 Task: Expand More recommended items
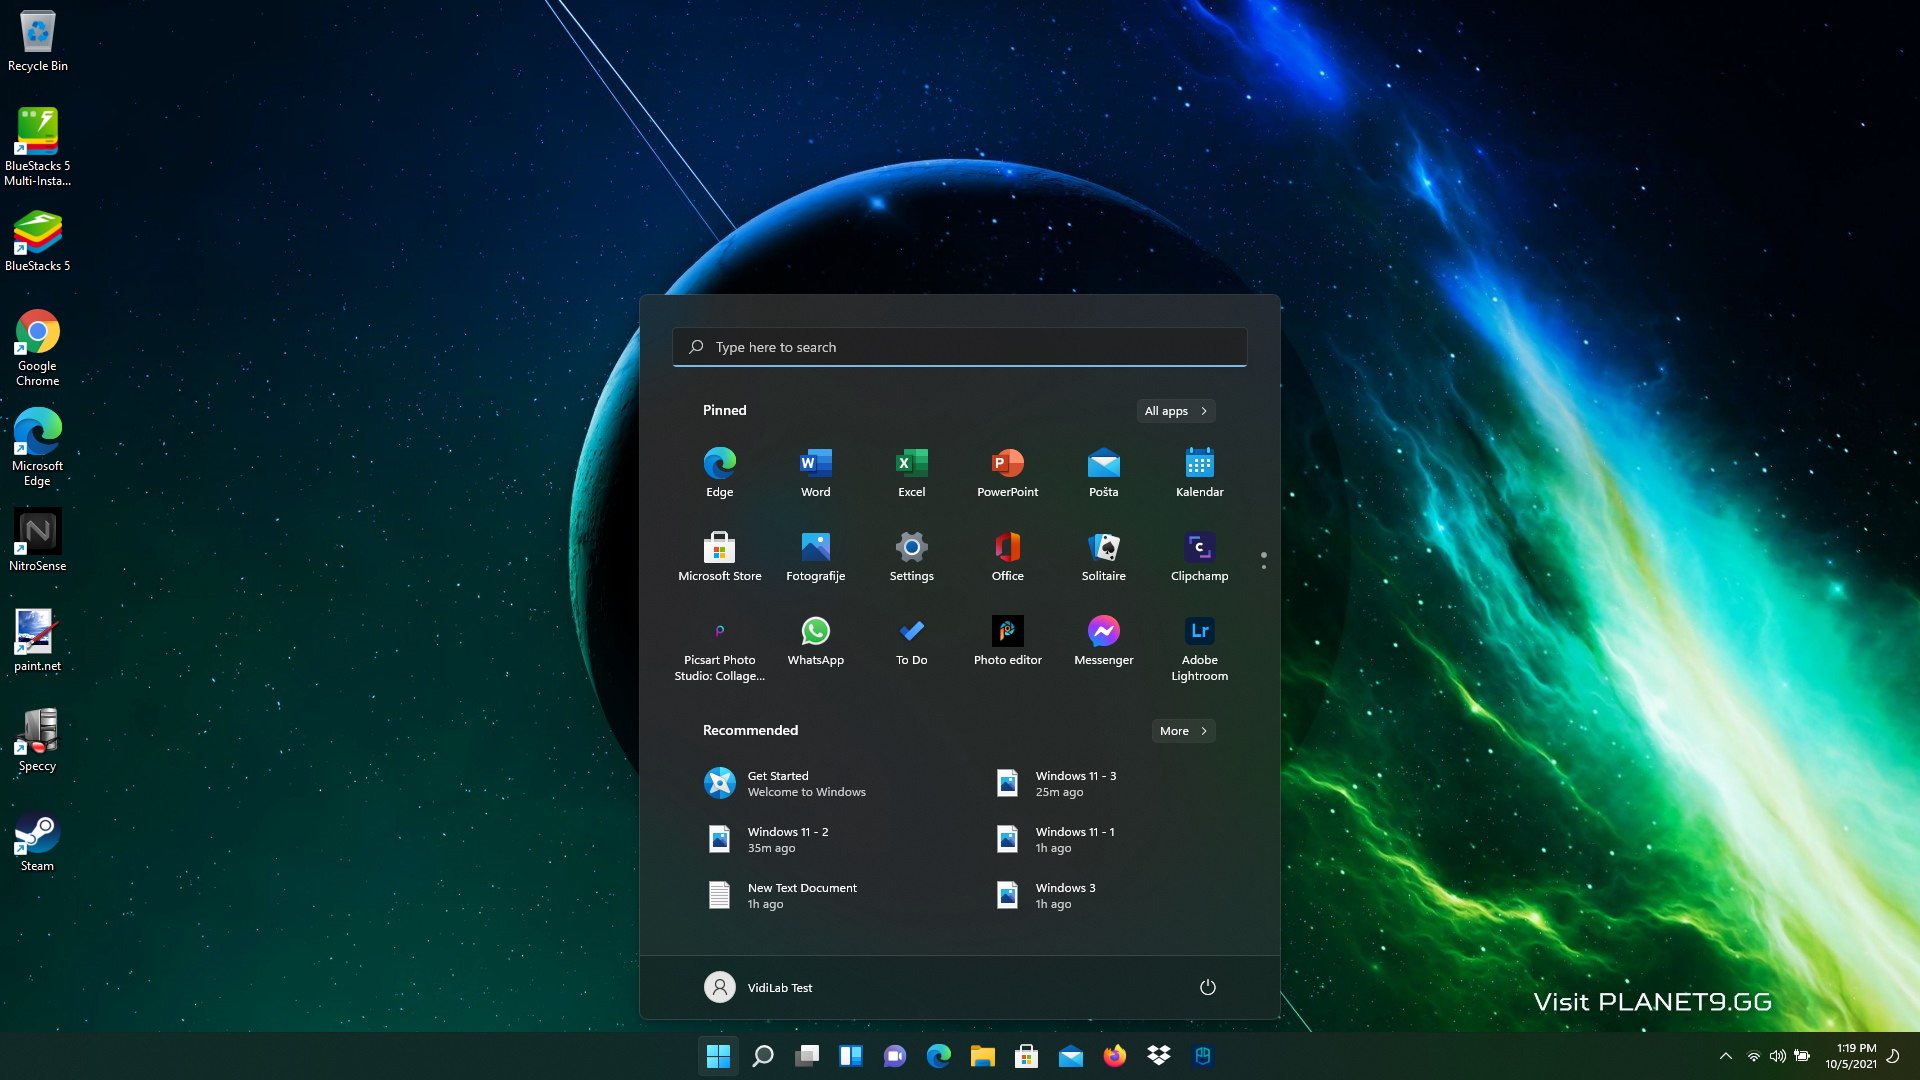[x=1183, y=731]
